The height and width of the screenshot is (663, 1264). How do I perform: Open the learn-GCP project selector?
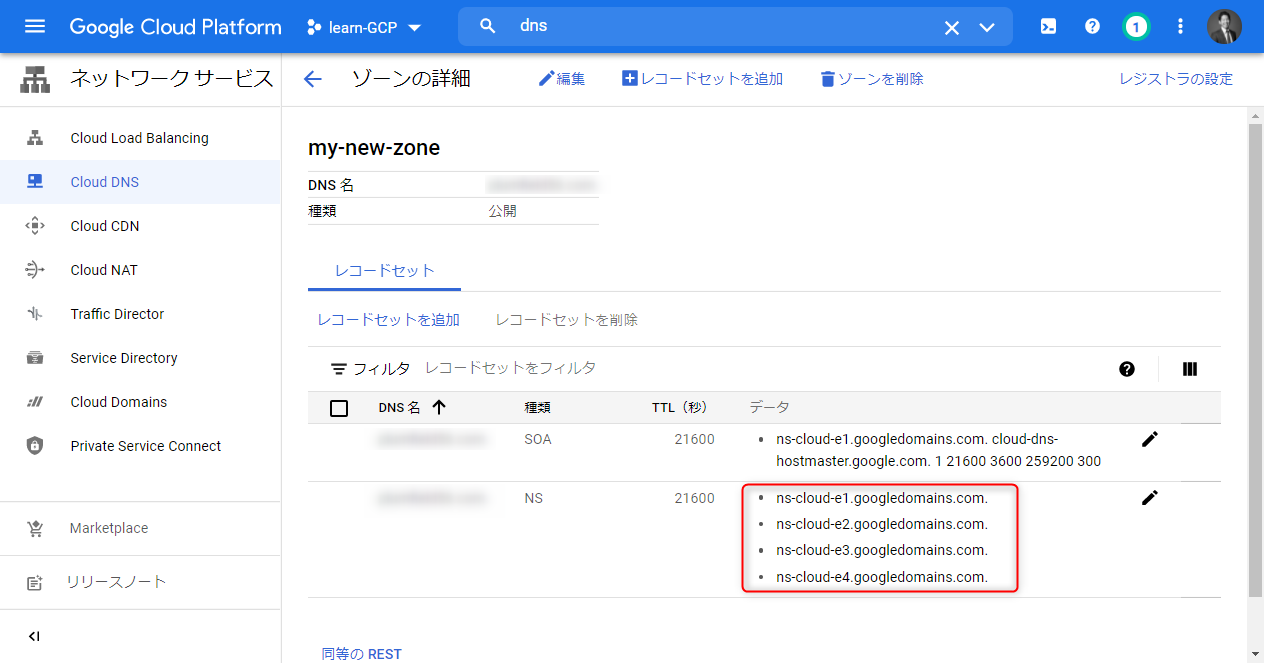pyautogui.click(x=364, y=27)
